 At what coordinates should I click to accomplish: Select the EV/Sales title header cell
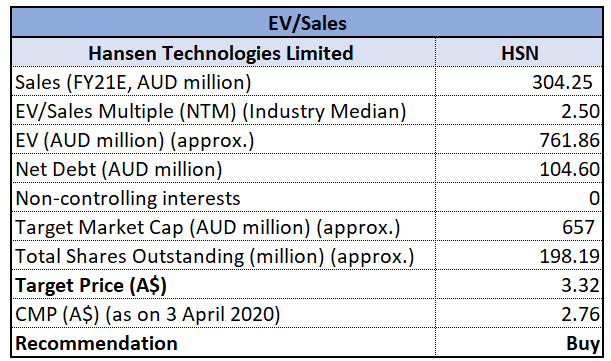(307, 23)
